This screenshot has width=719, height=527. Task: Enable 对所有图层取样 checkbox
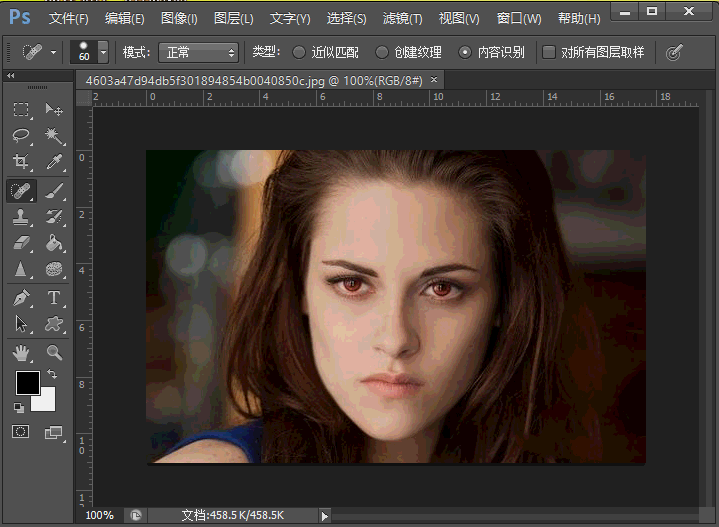[x=548, y=52]
